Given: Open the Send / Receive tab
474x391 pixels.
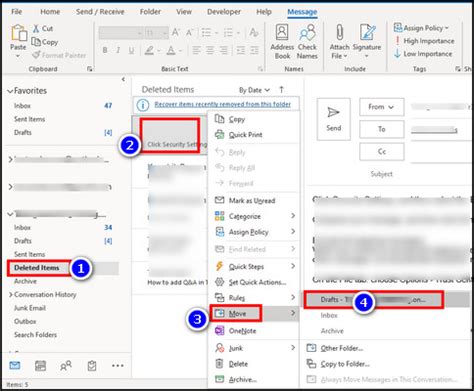Looking at the screenshot, I should (x=100, y=12).
